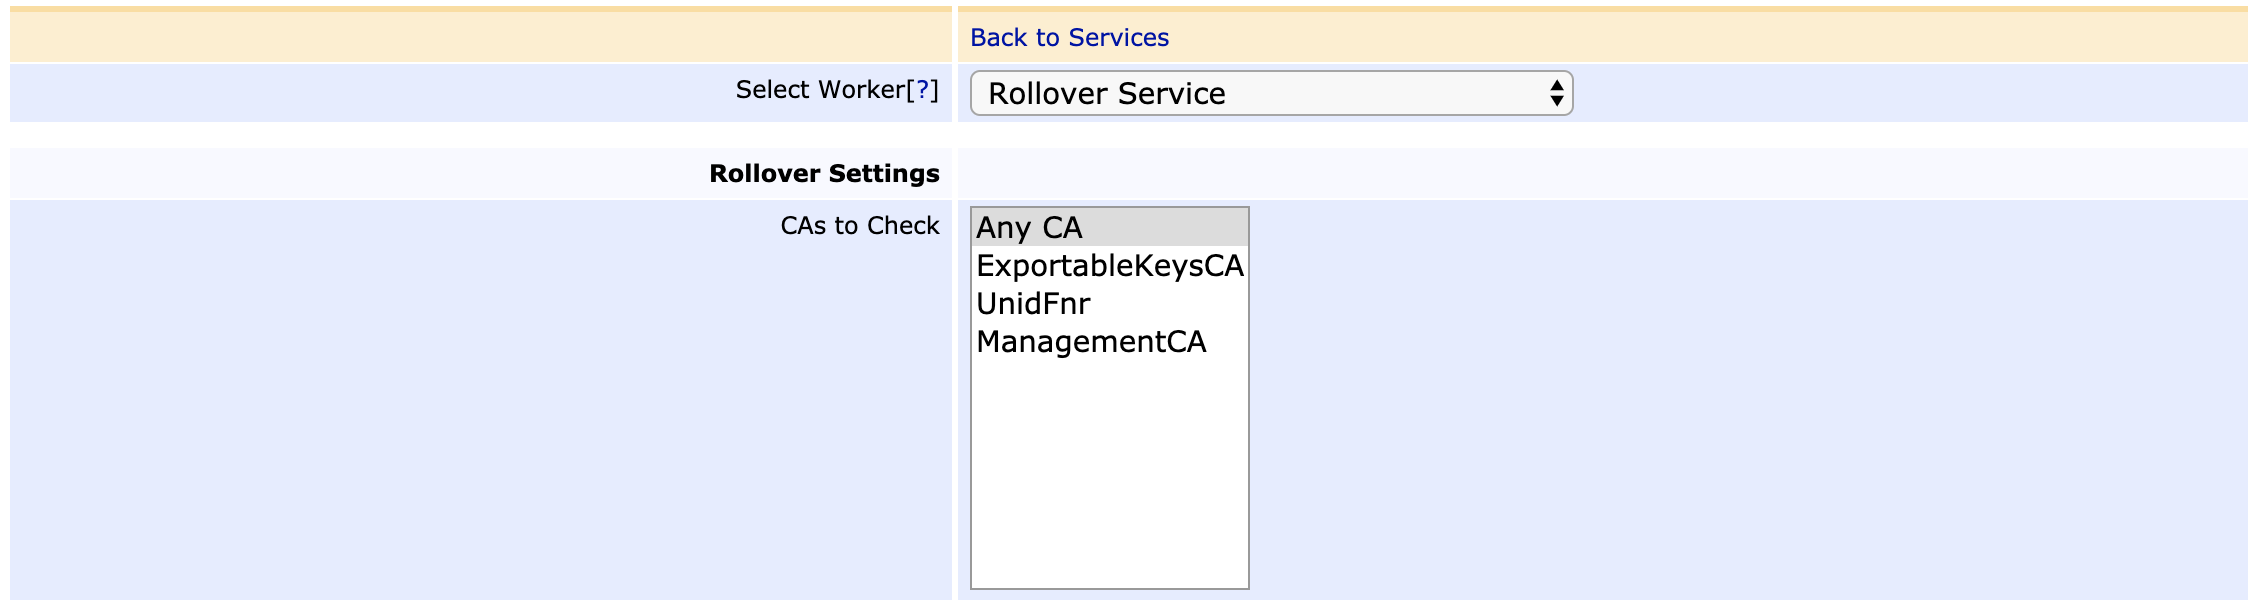The height and width of the screenshot is (606, 2248).
Task: Click the CAs to Check label
Action: click(x=860, y=226)
